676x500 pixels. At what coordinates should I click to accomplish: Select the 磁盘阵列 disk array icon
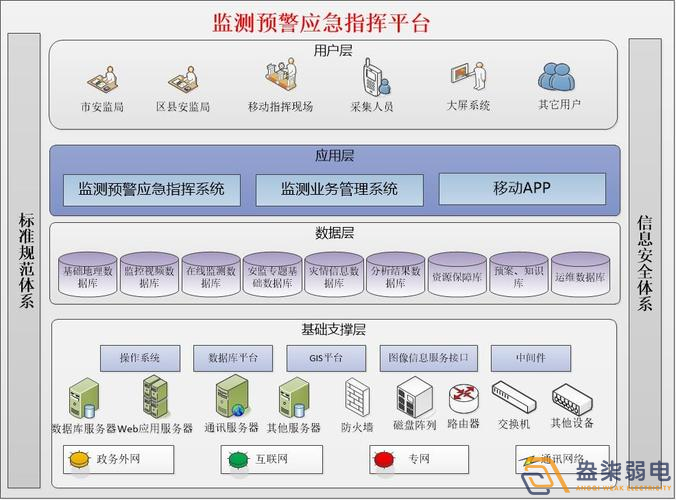click(412, 397)
